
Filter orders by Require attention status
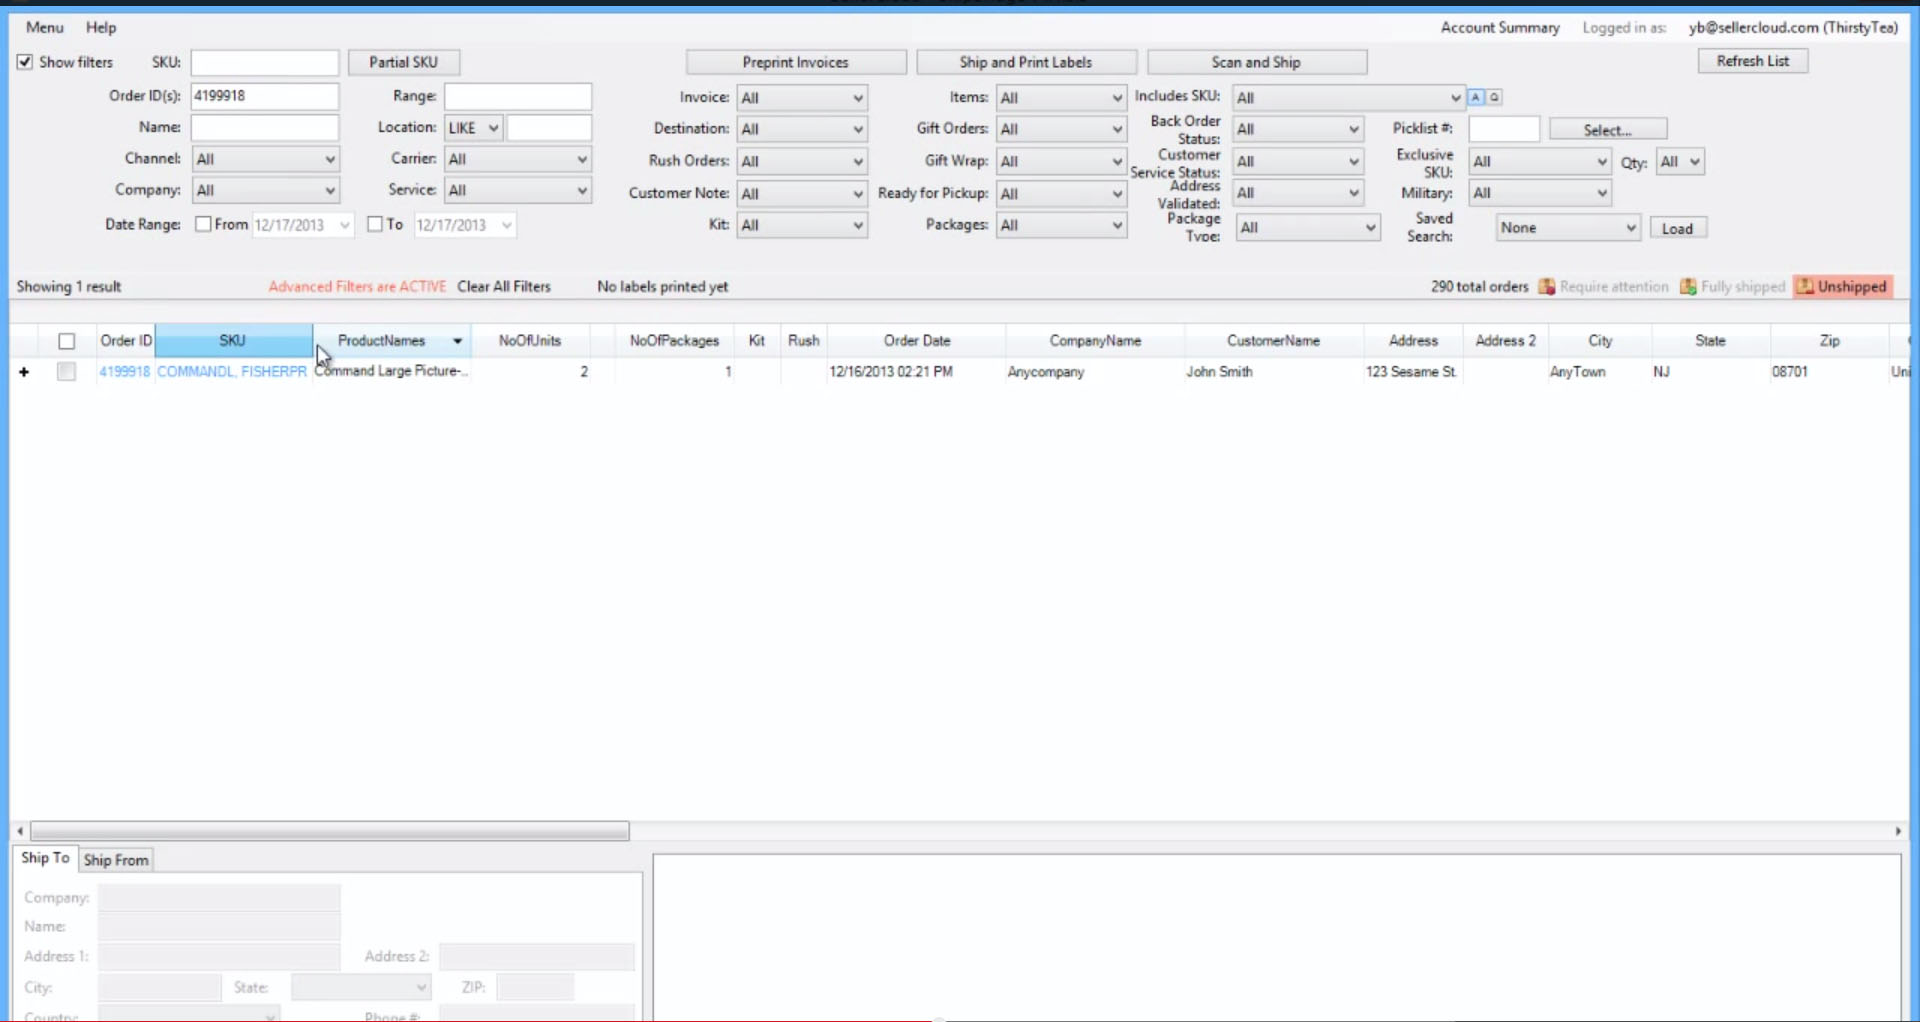click(1603, 287)
